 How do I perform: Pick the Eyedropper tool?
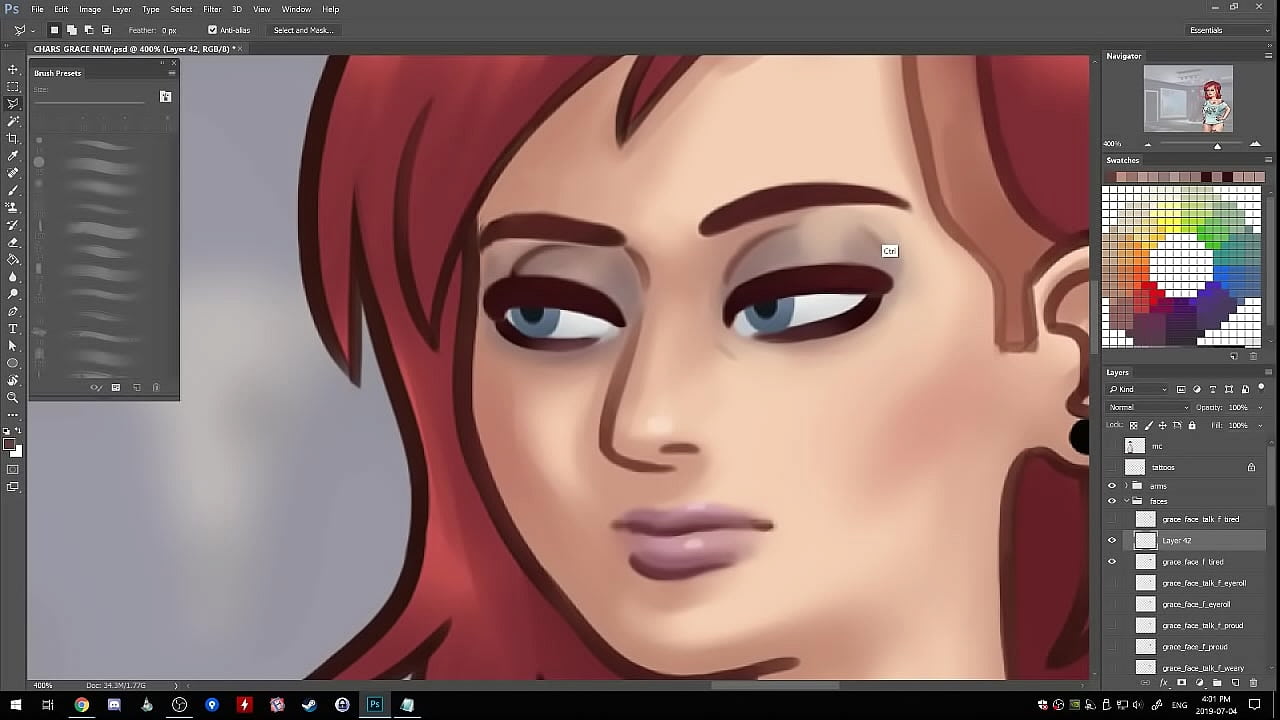coord(13,156)
